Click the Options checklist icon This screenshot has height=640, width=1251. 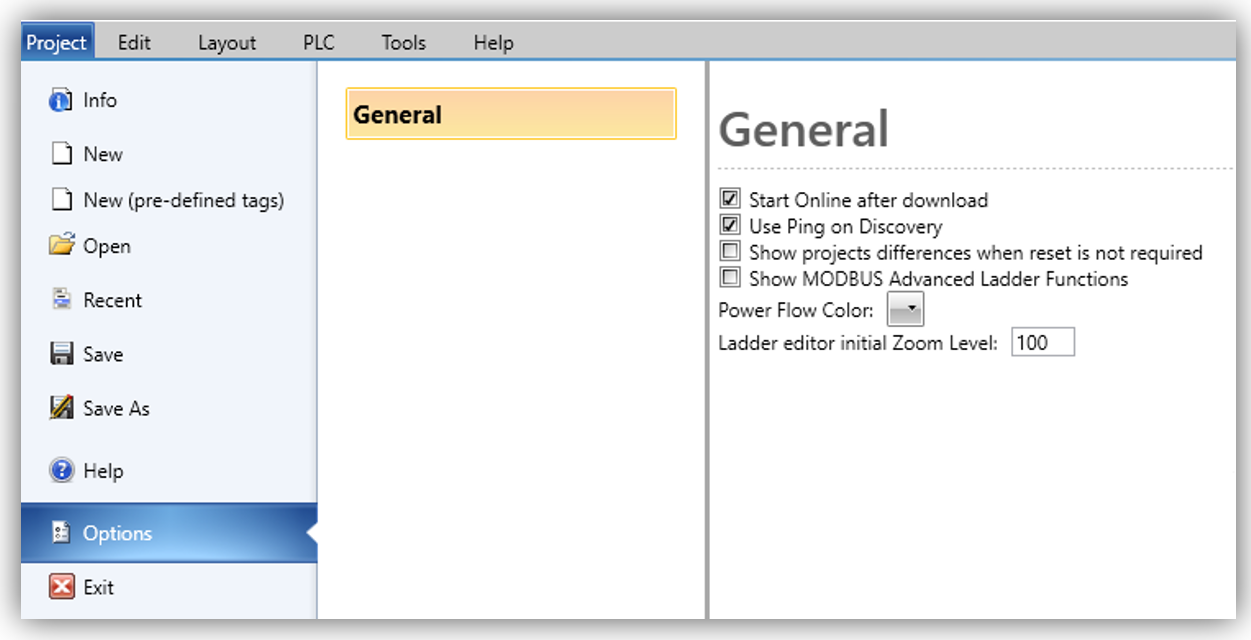click(x=62, y=533)
